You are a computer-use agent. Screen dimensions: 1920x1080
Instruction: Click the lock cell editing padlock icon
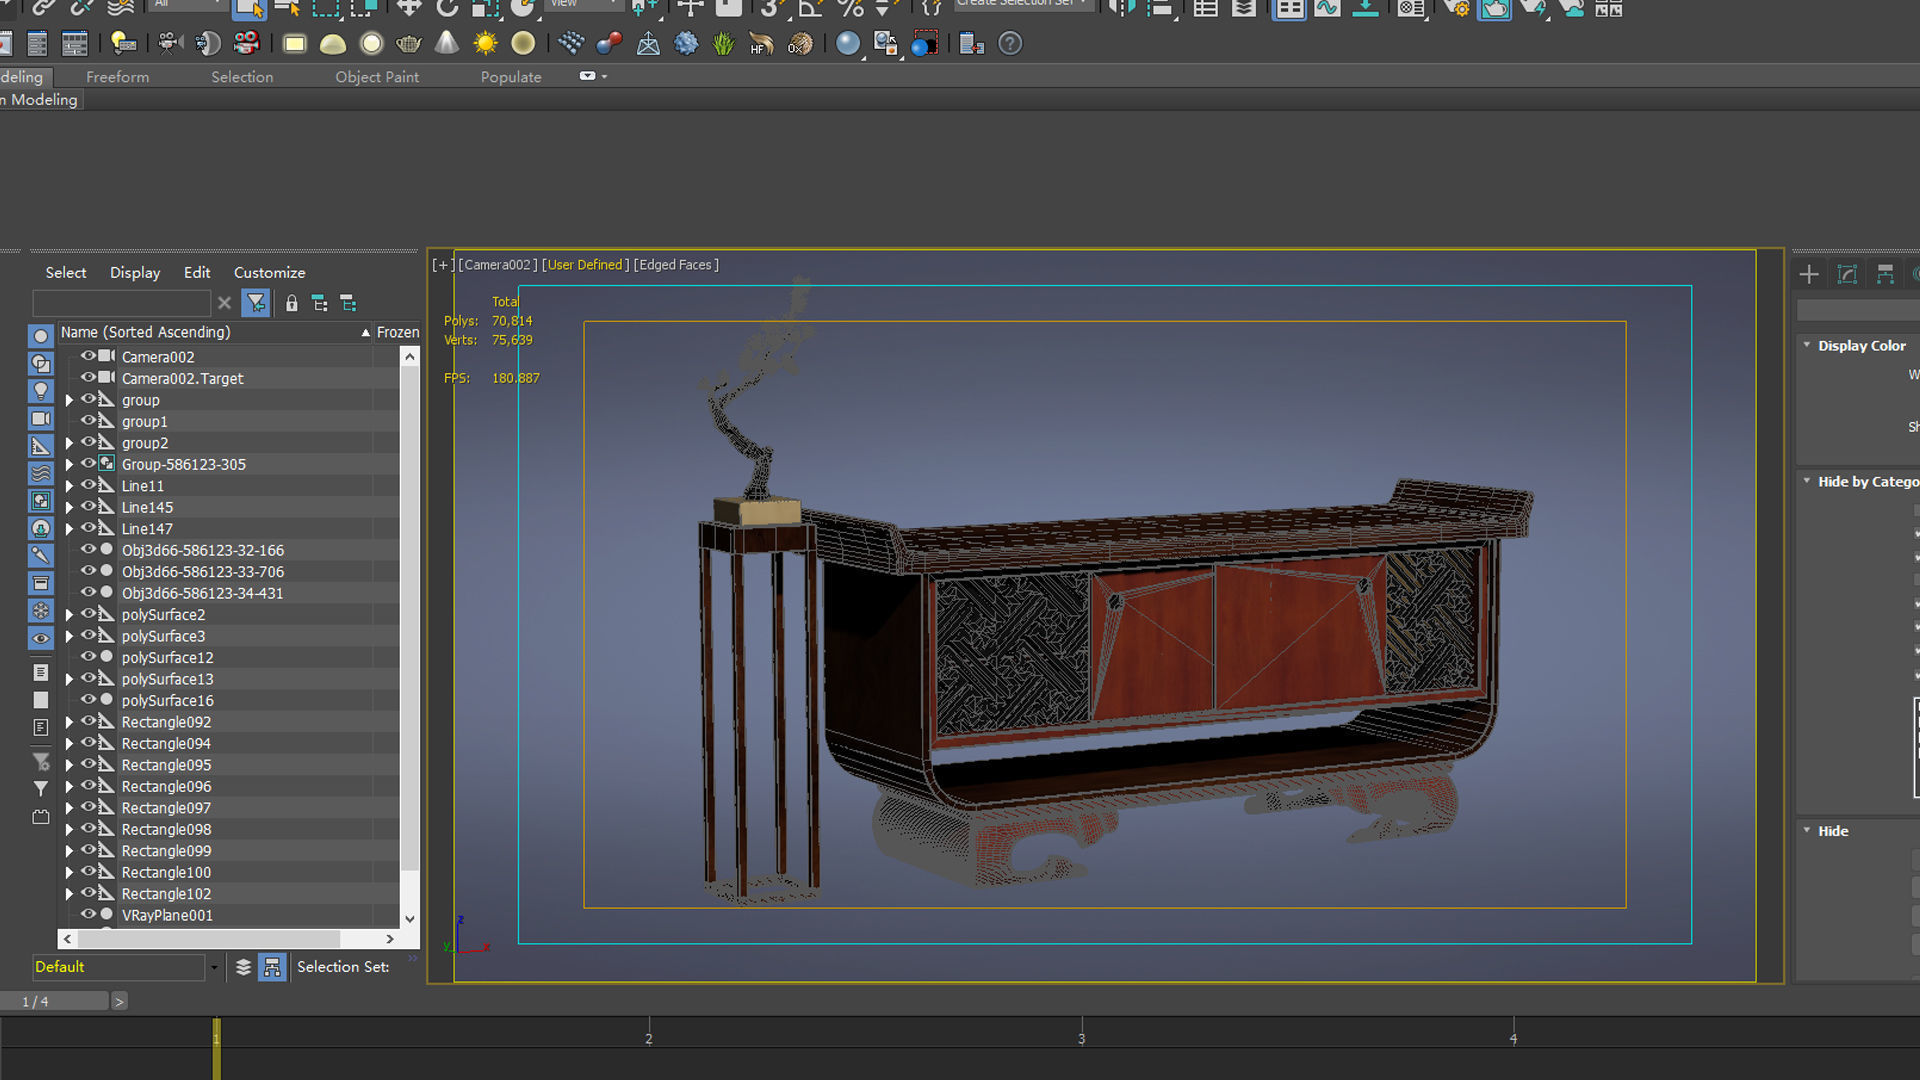click(x=291, y=303)
